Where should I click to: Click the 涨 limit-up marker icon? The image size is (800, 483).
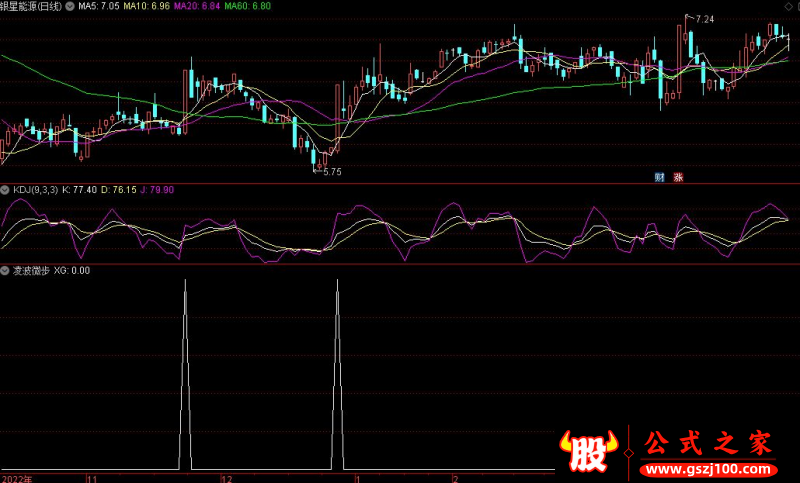[x=678, y=177]
